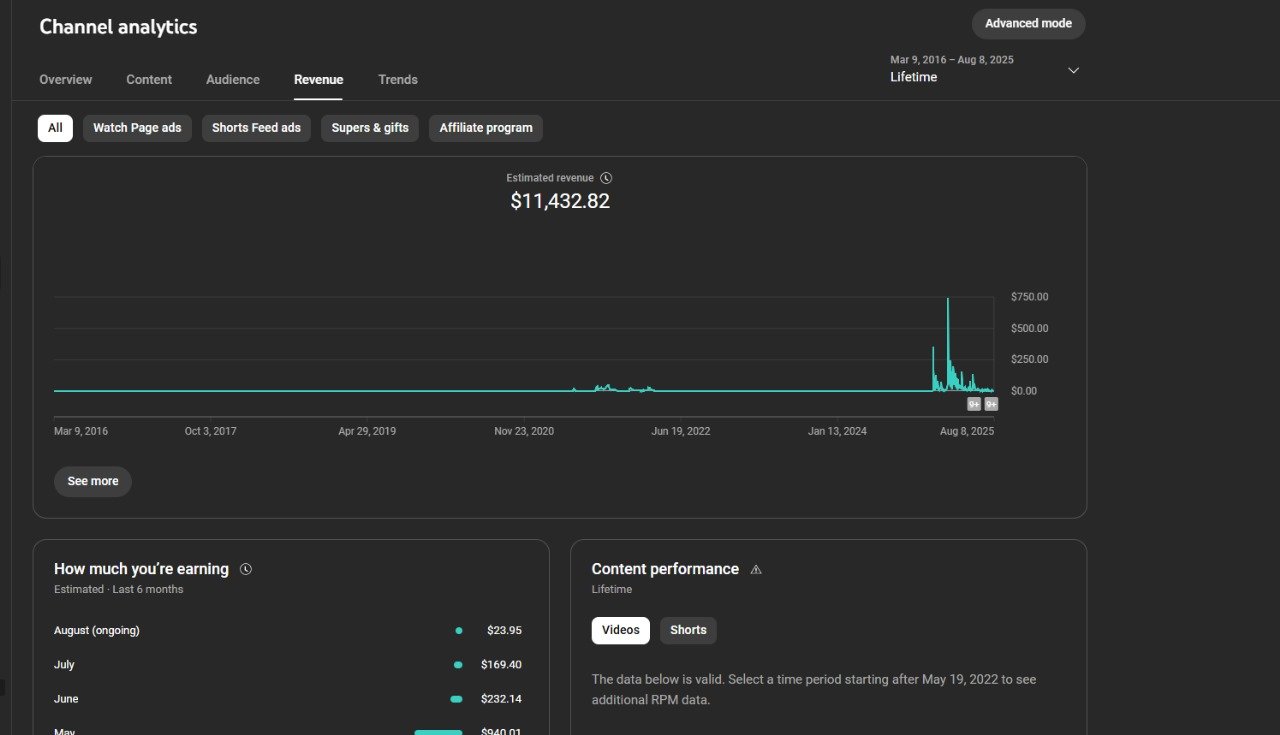Click the leftmost 9+ video marker under chart

(974, 404)
